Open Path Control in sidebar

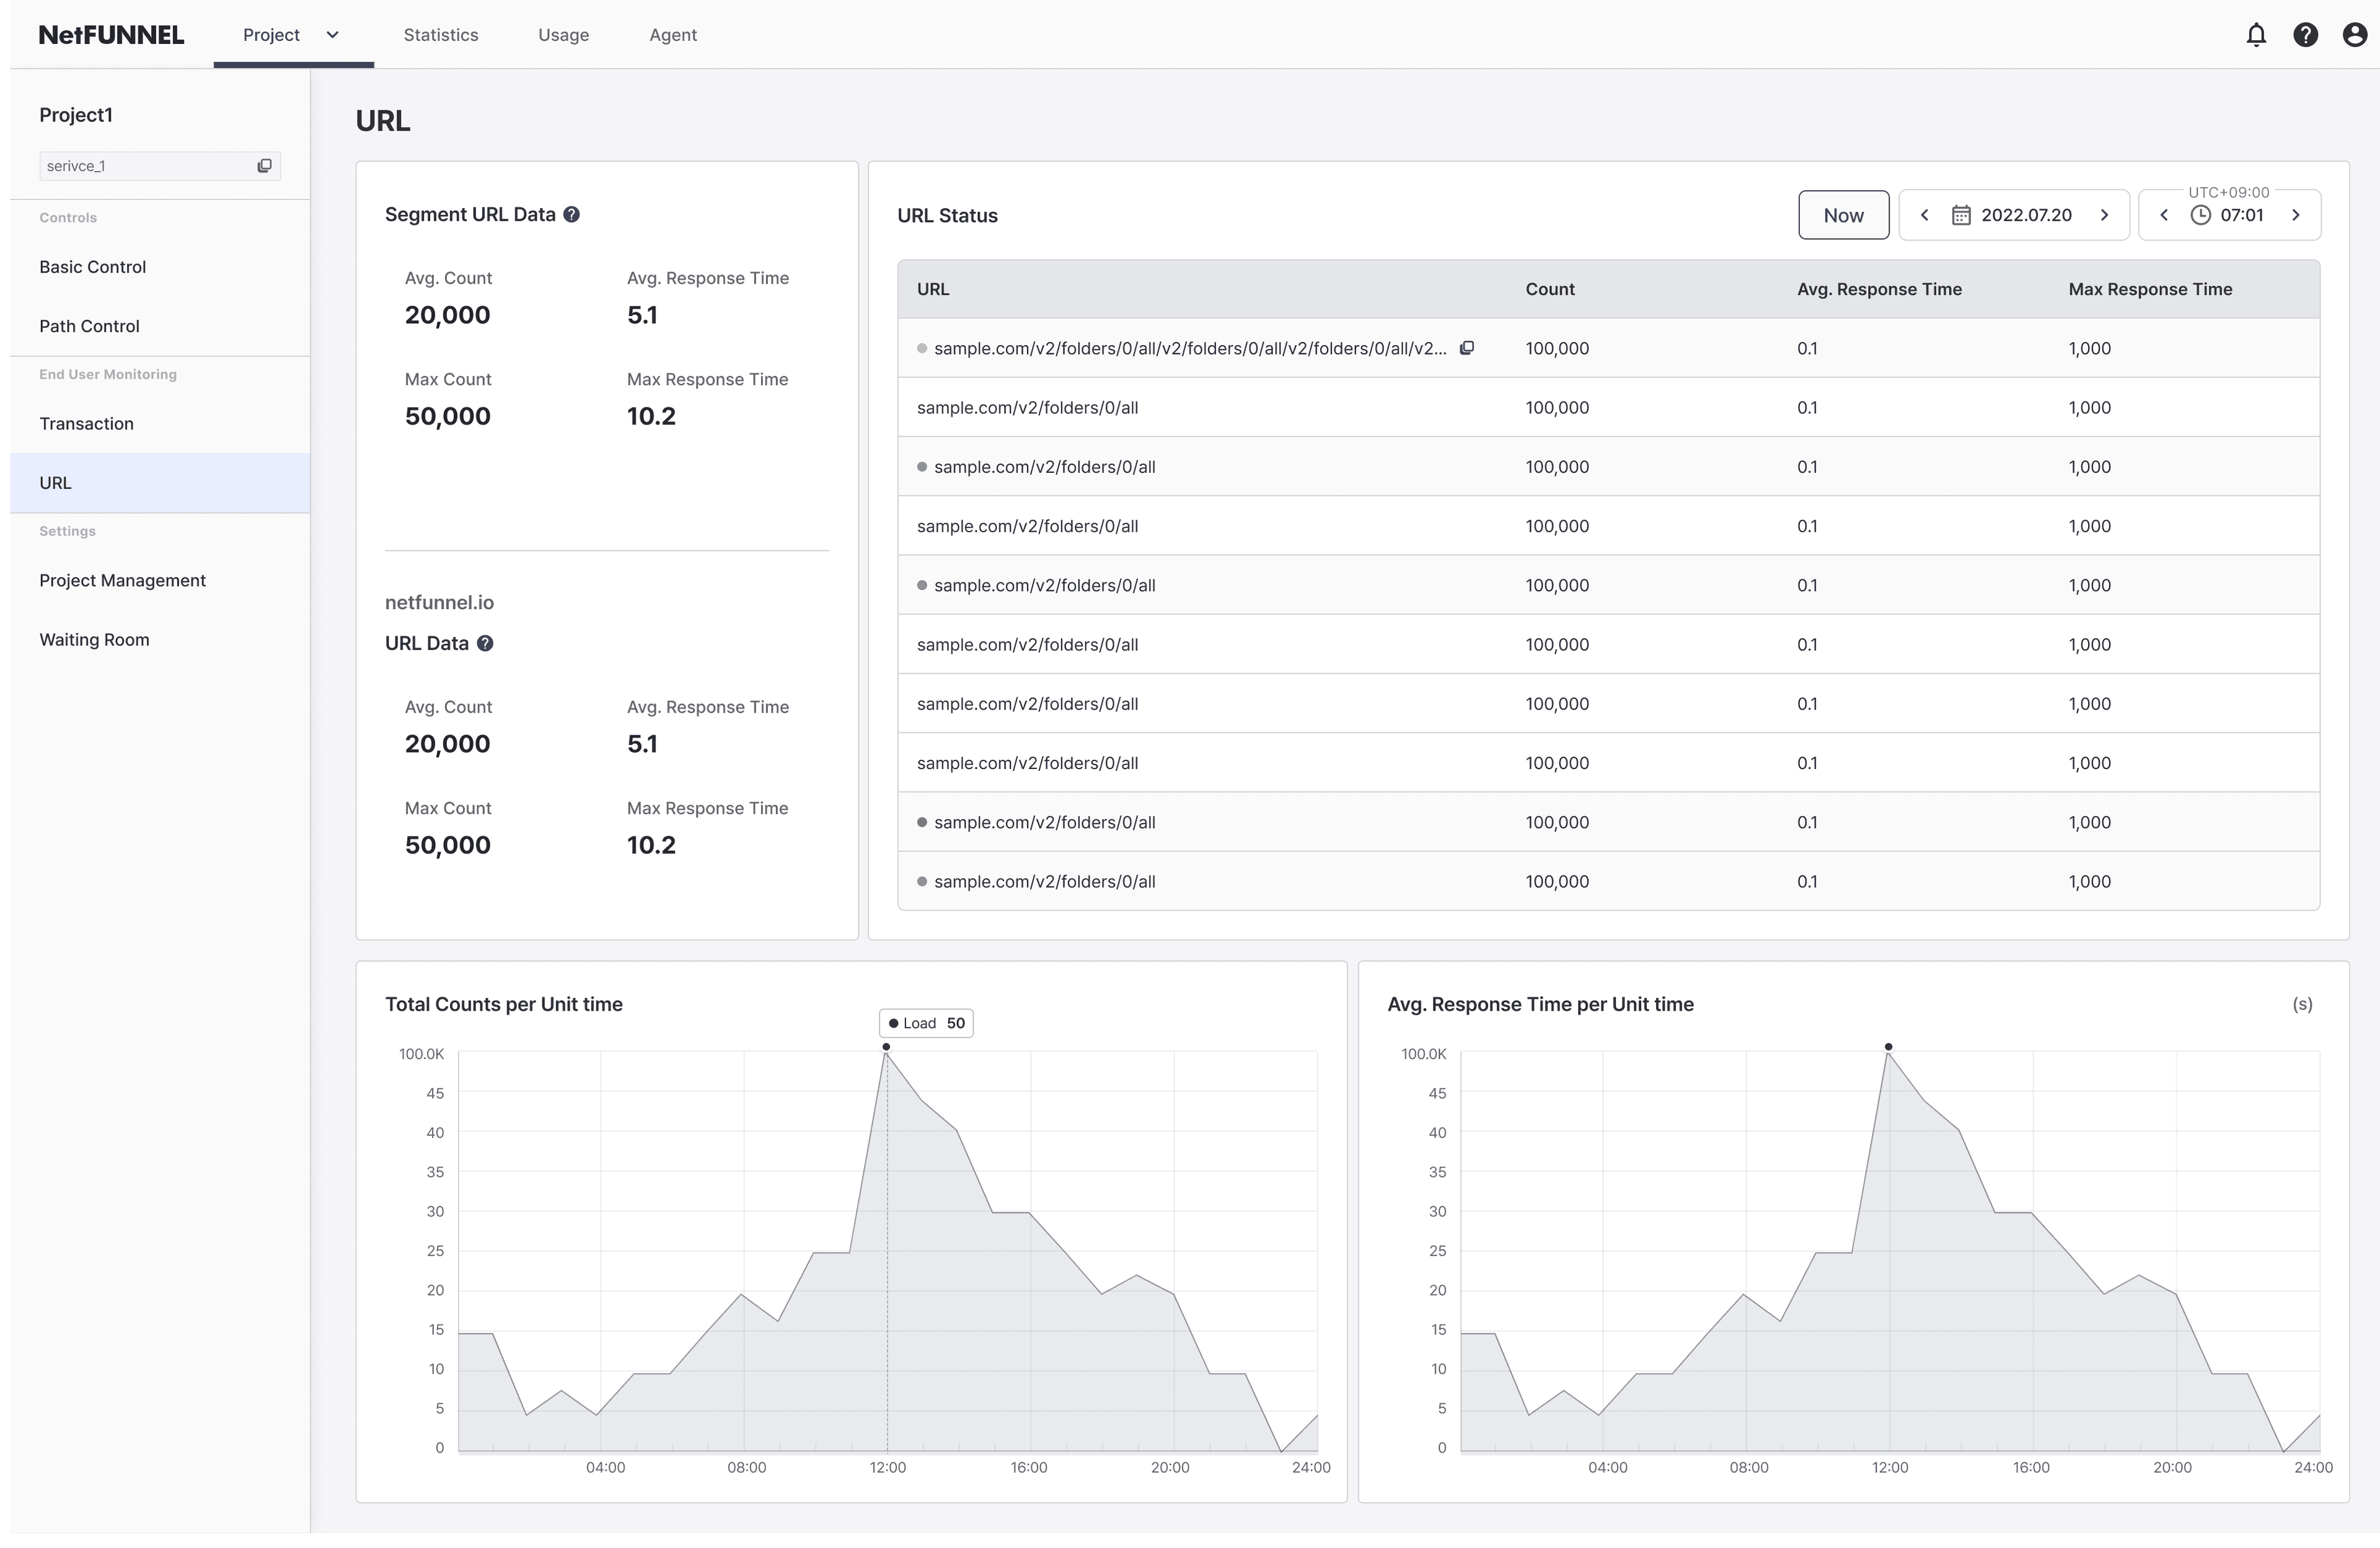point(160,326)
